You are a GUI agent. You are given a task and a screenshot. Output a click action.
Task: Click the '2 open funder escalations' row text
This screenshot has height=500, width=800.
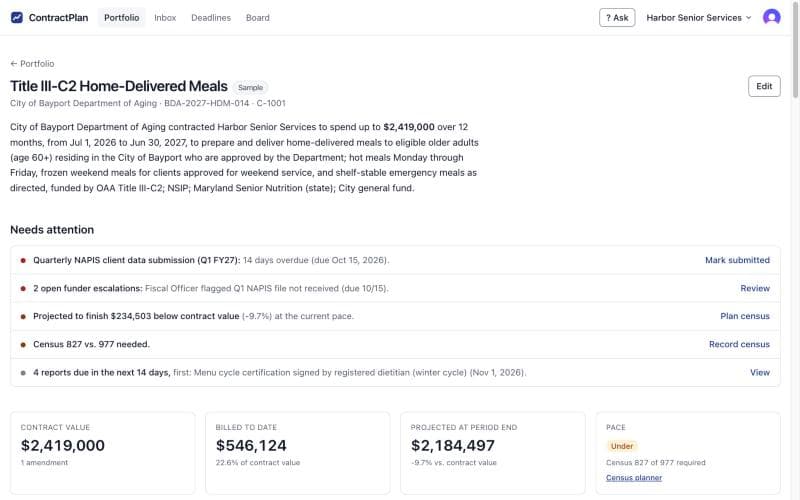click(88, 288)
